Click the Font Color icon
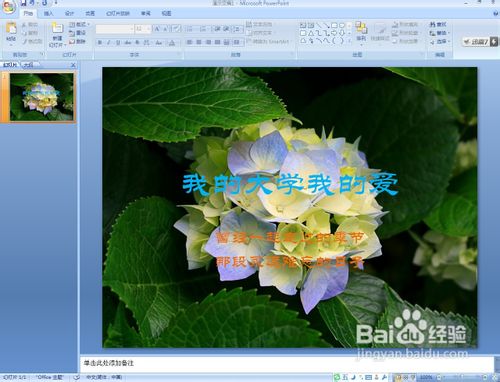The width and height of the screenshot is (500, 382). pos(172,43)
